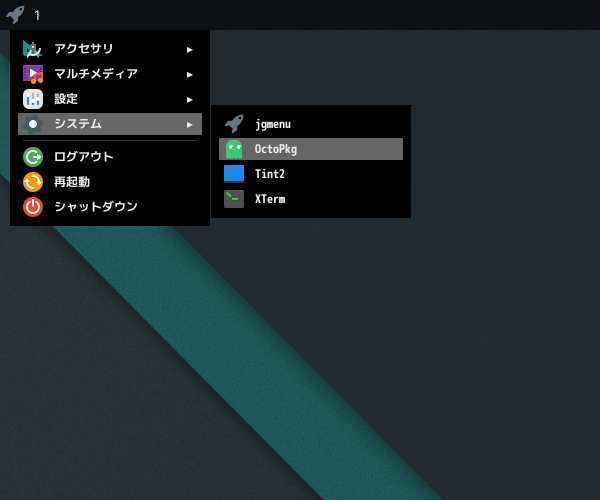Click the rocket launcher icon in the panel
The height and width of the screenshot is (500, 600).
pos(15,15)
